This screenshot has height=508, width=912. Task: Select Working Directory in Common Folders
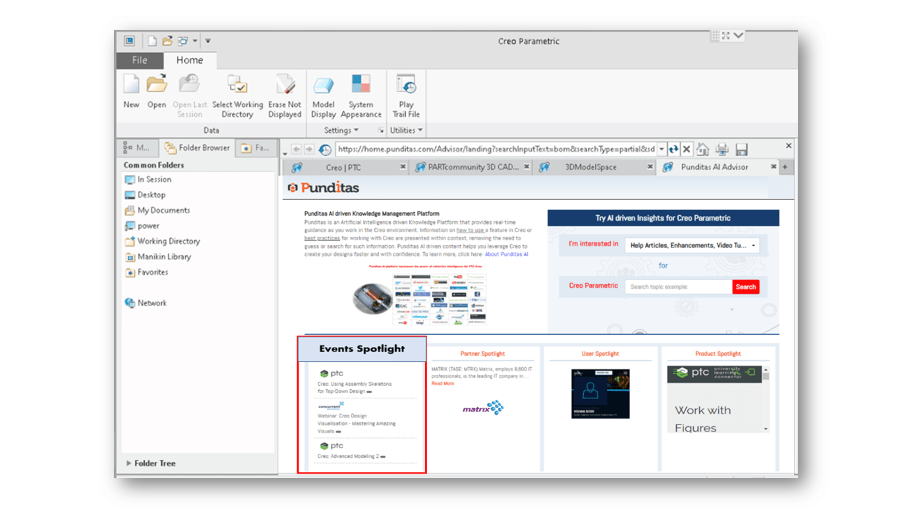(168, 241)
